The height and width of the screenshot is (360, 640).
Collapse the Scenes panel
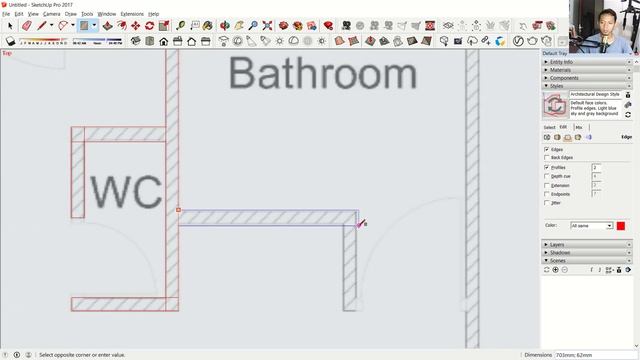[x=587, y=260]
